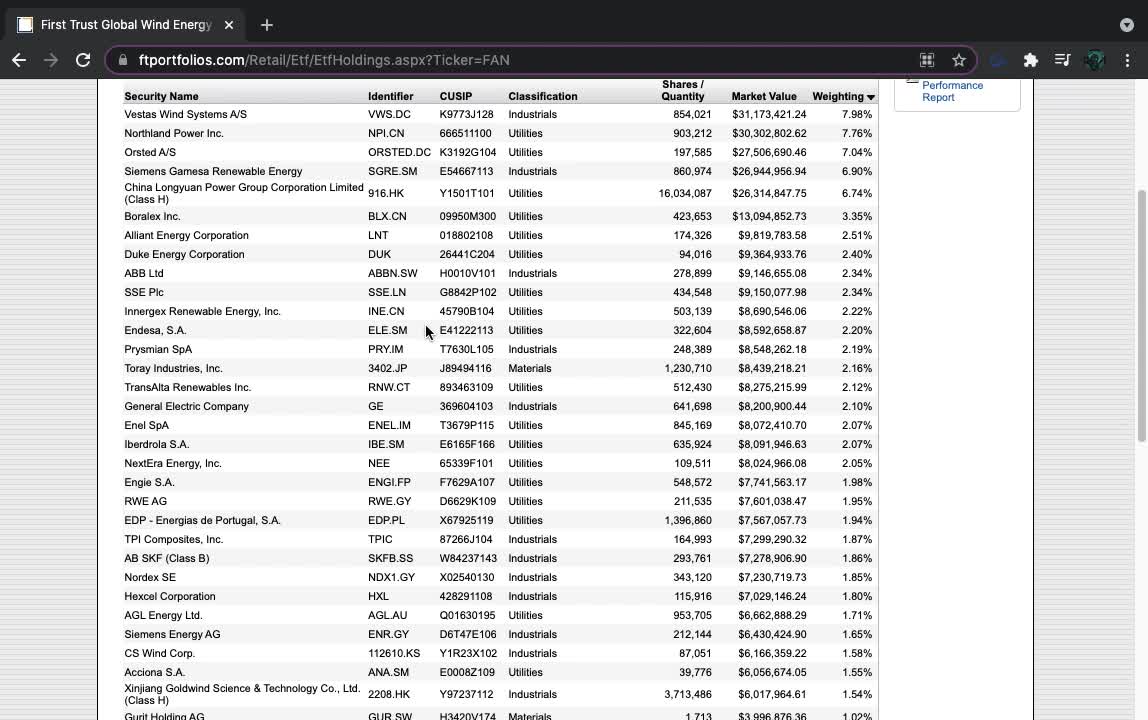Click the ABBN.SW identifier
Screen dimensions: 1148x720
pyautogui.click(x=392, y=273)
